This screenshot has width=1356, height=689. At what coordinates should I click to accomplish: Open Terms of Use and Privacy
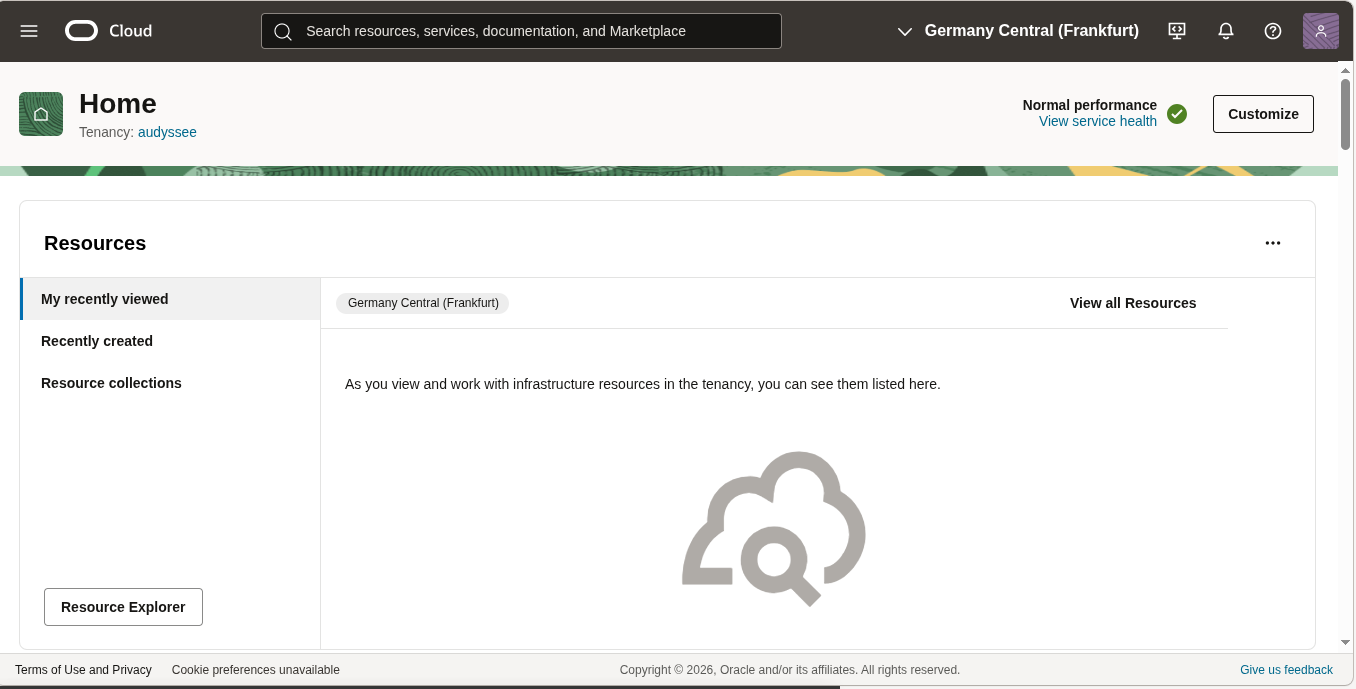pos(83,670)
